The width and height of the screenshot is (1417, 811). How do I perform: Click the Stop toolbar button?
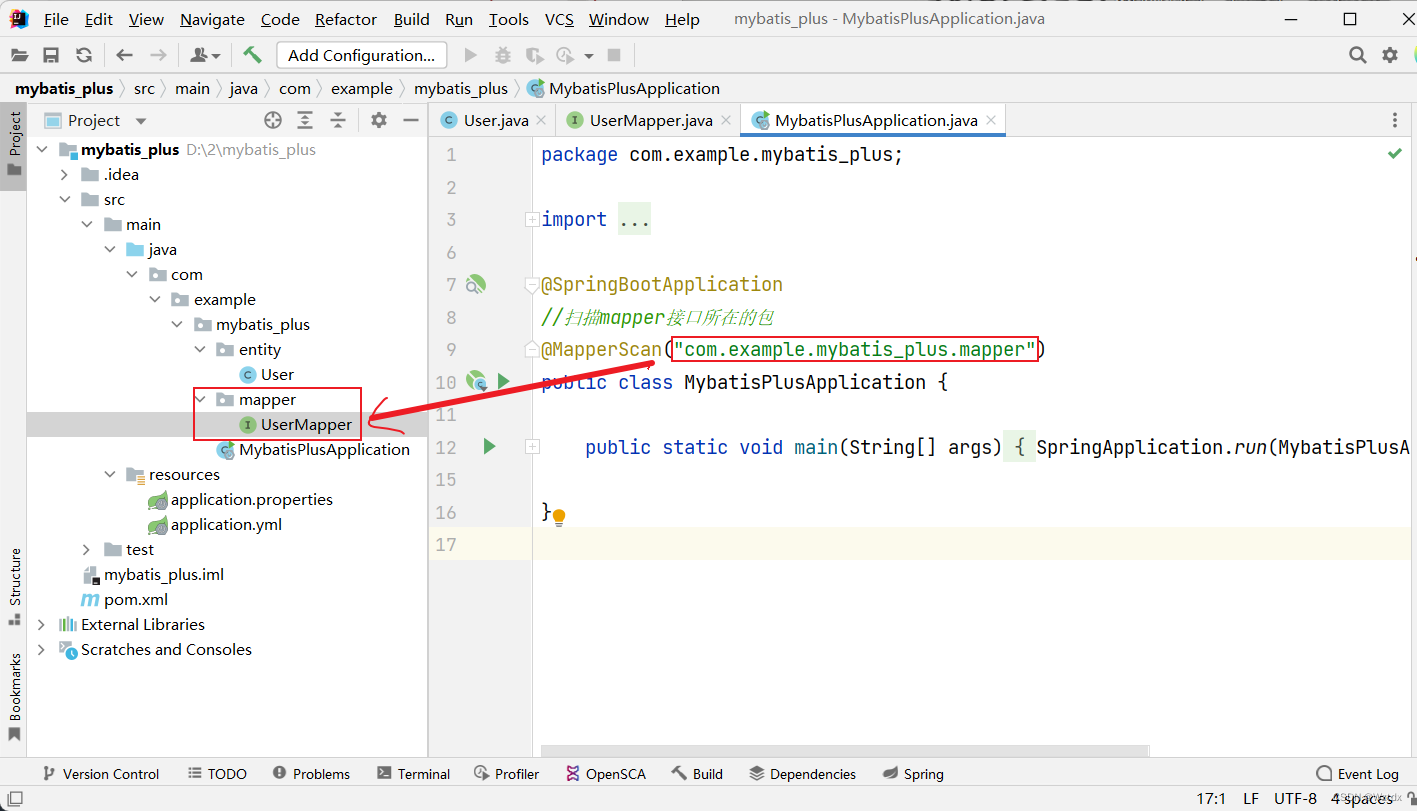coord(614,55)
